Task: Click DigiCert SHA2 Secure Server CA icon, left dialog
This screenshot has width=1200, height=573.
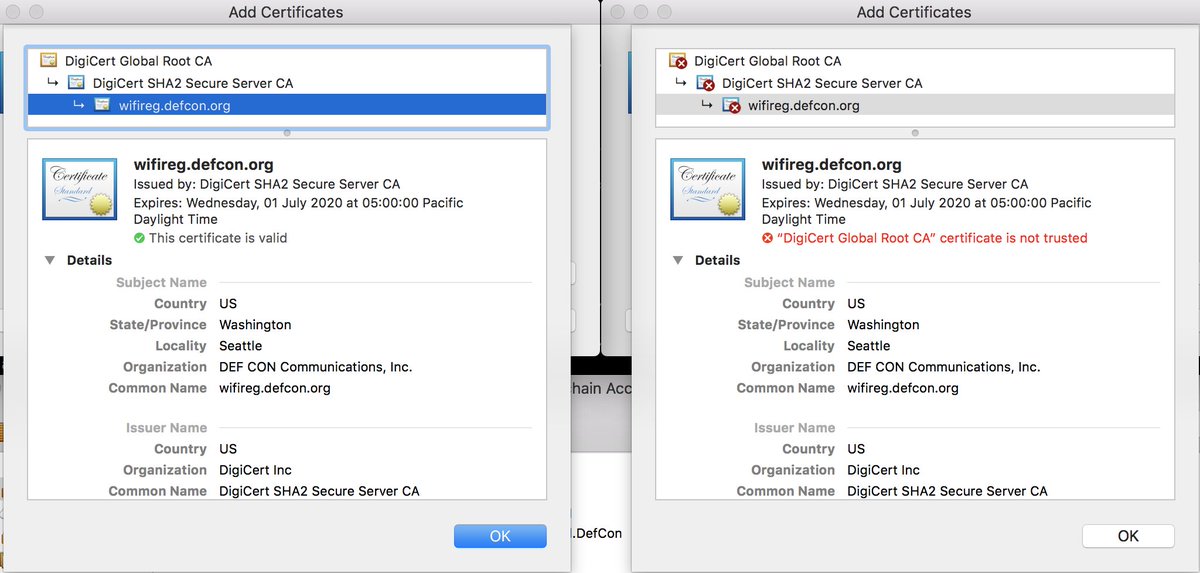Action: (x=76, y=83)
